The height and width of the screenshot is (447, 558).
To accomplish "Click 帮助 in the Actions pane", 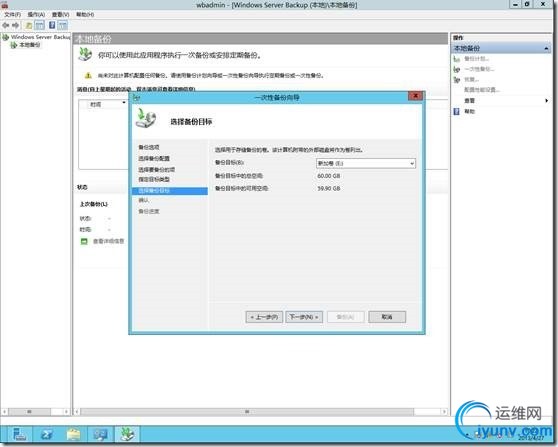I will [469, 111].
